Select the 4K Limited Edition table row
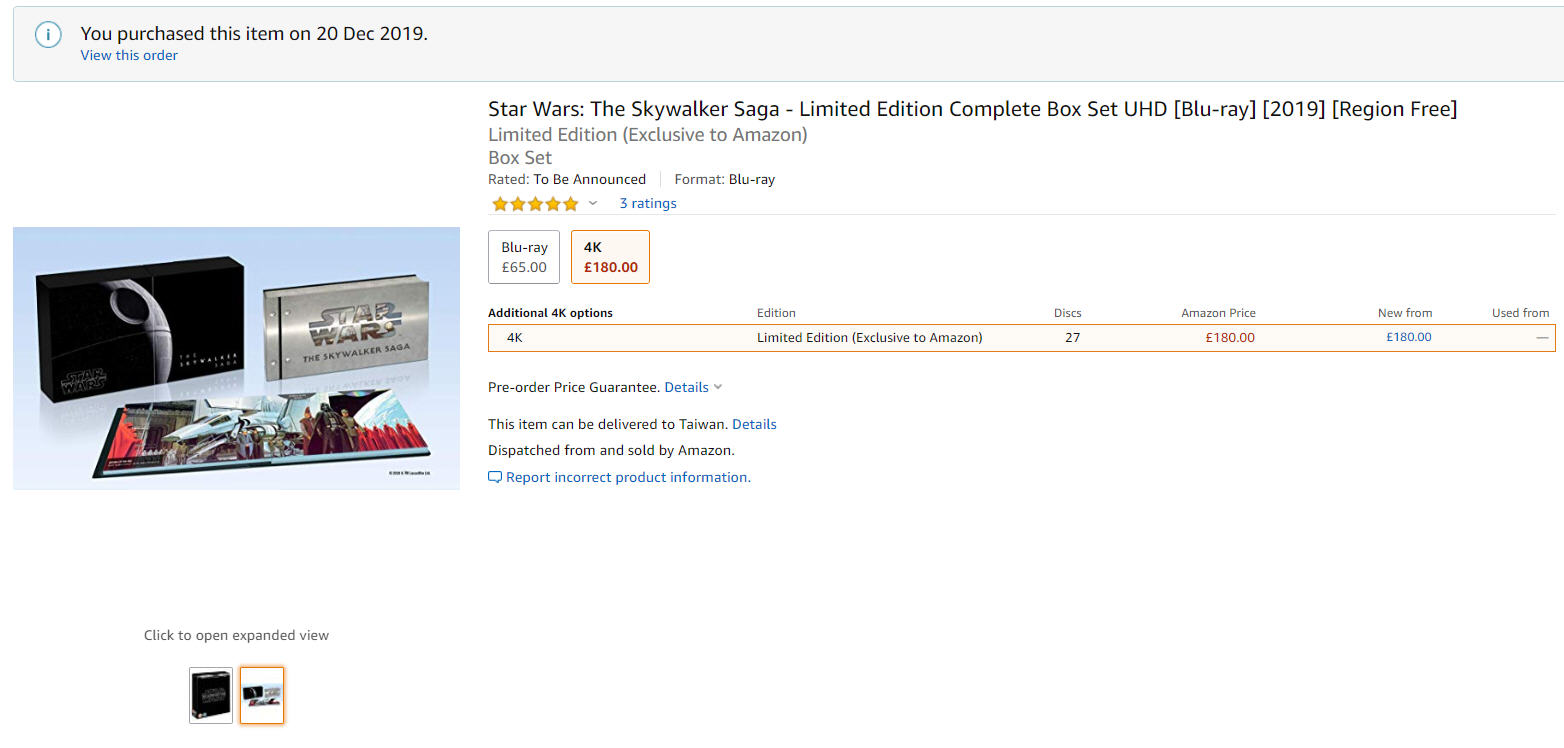This screenshot has height=748, width=1564. pyautogui.click(x=1022, y=338)
